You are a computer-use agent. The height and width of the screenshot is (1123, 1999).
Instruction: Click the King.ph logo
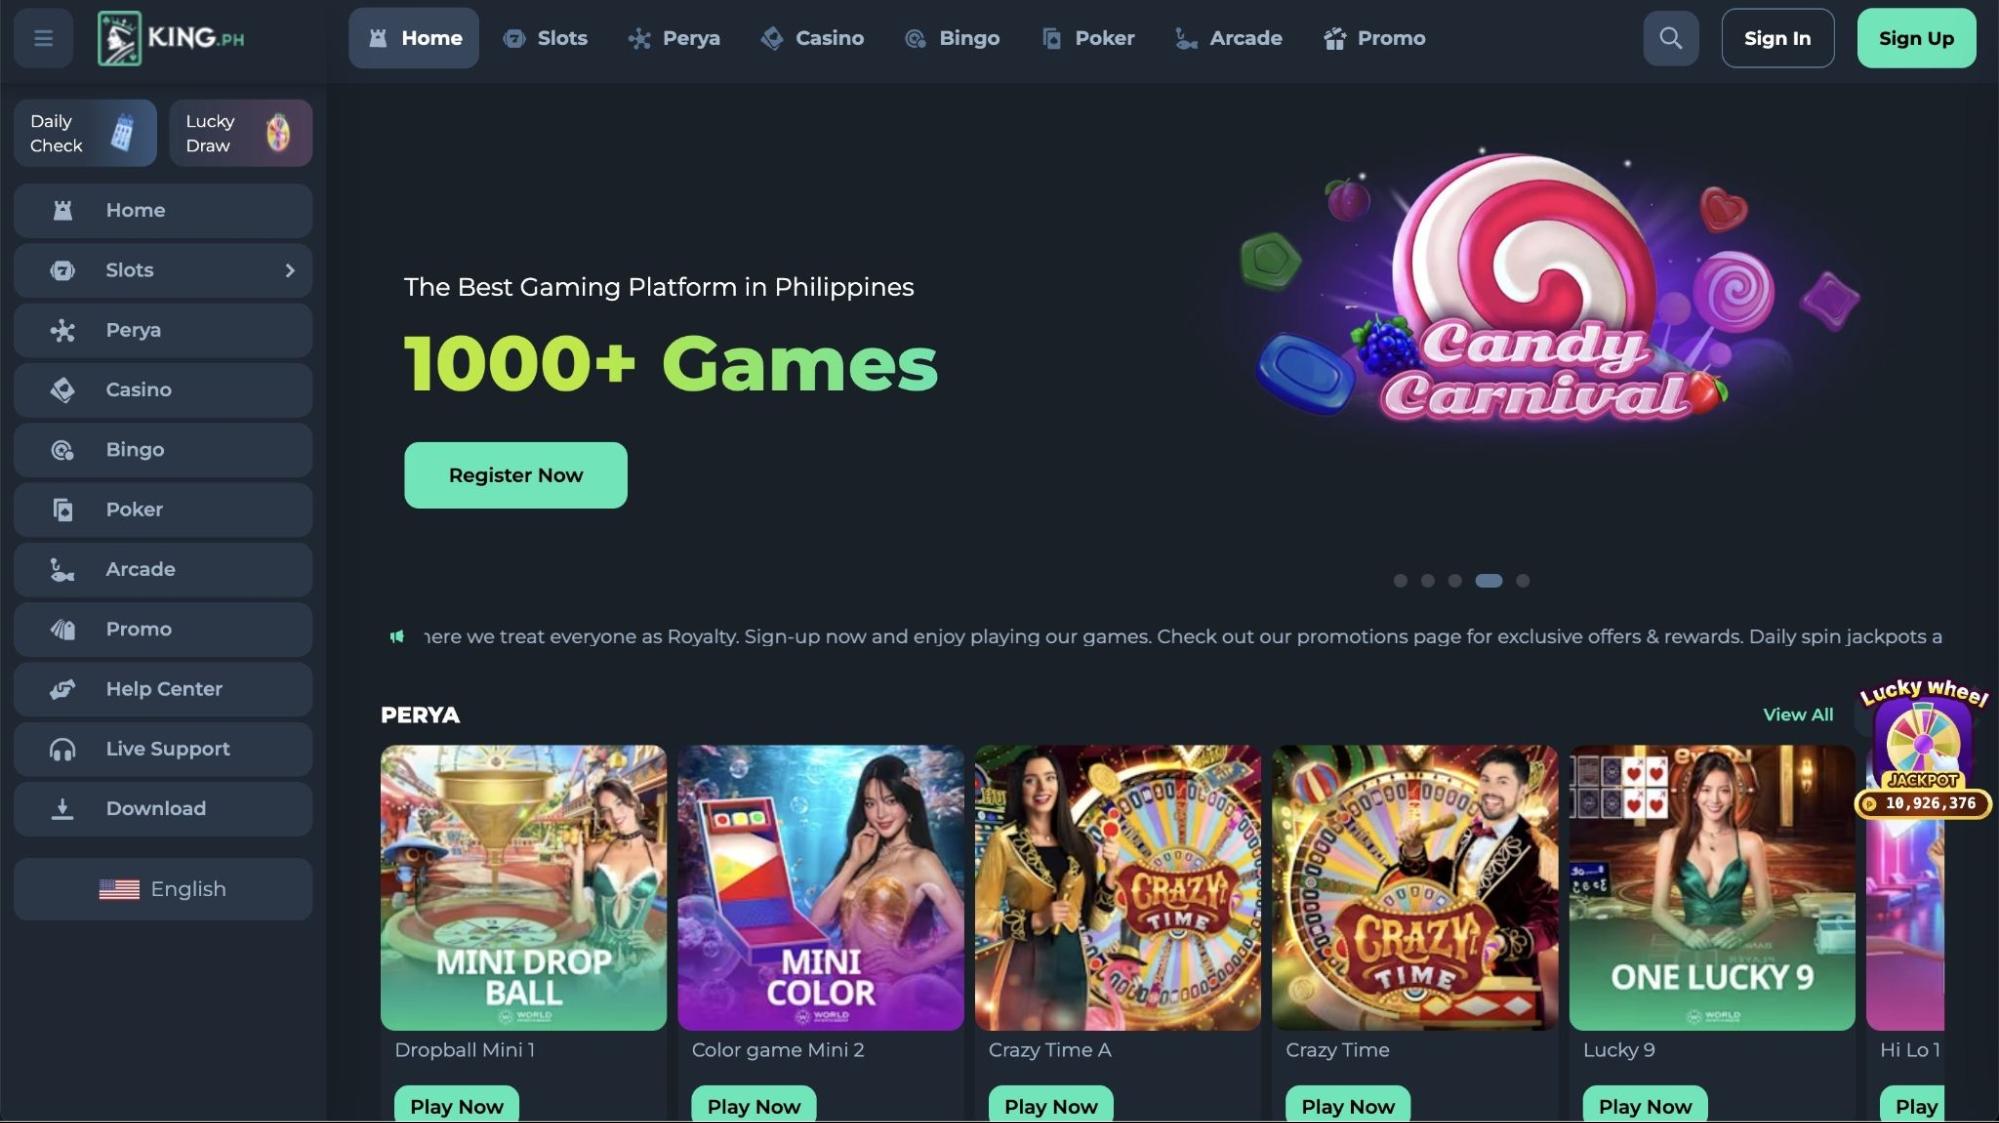(171, 38)
